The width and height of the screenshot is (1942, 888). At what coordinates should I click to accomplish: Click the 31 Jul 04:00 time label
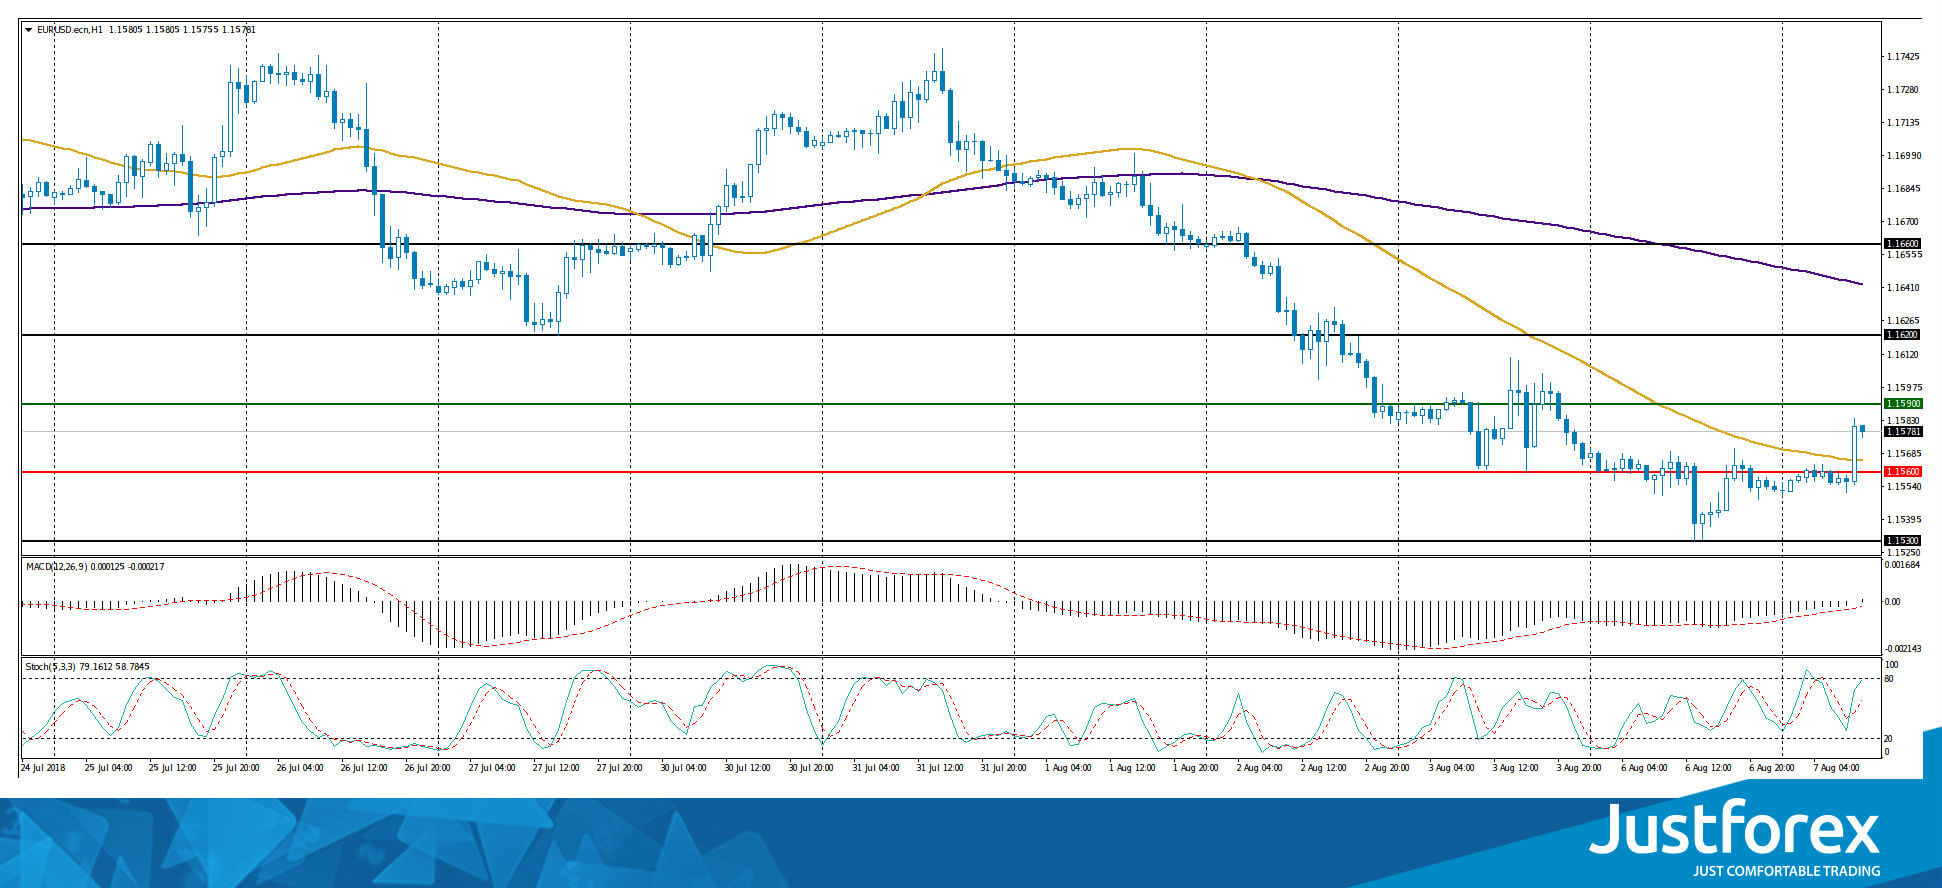(877, 768)
